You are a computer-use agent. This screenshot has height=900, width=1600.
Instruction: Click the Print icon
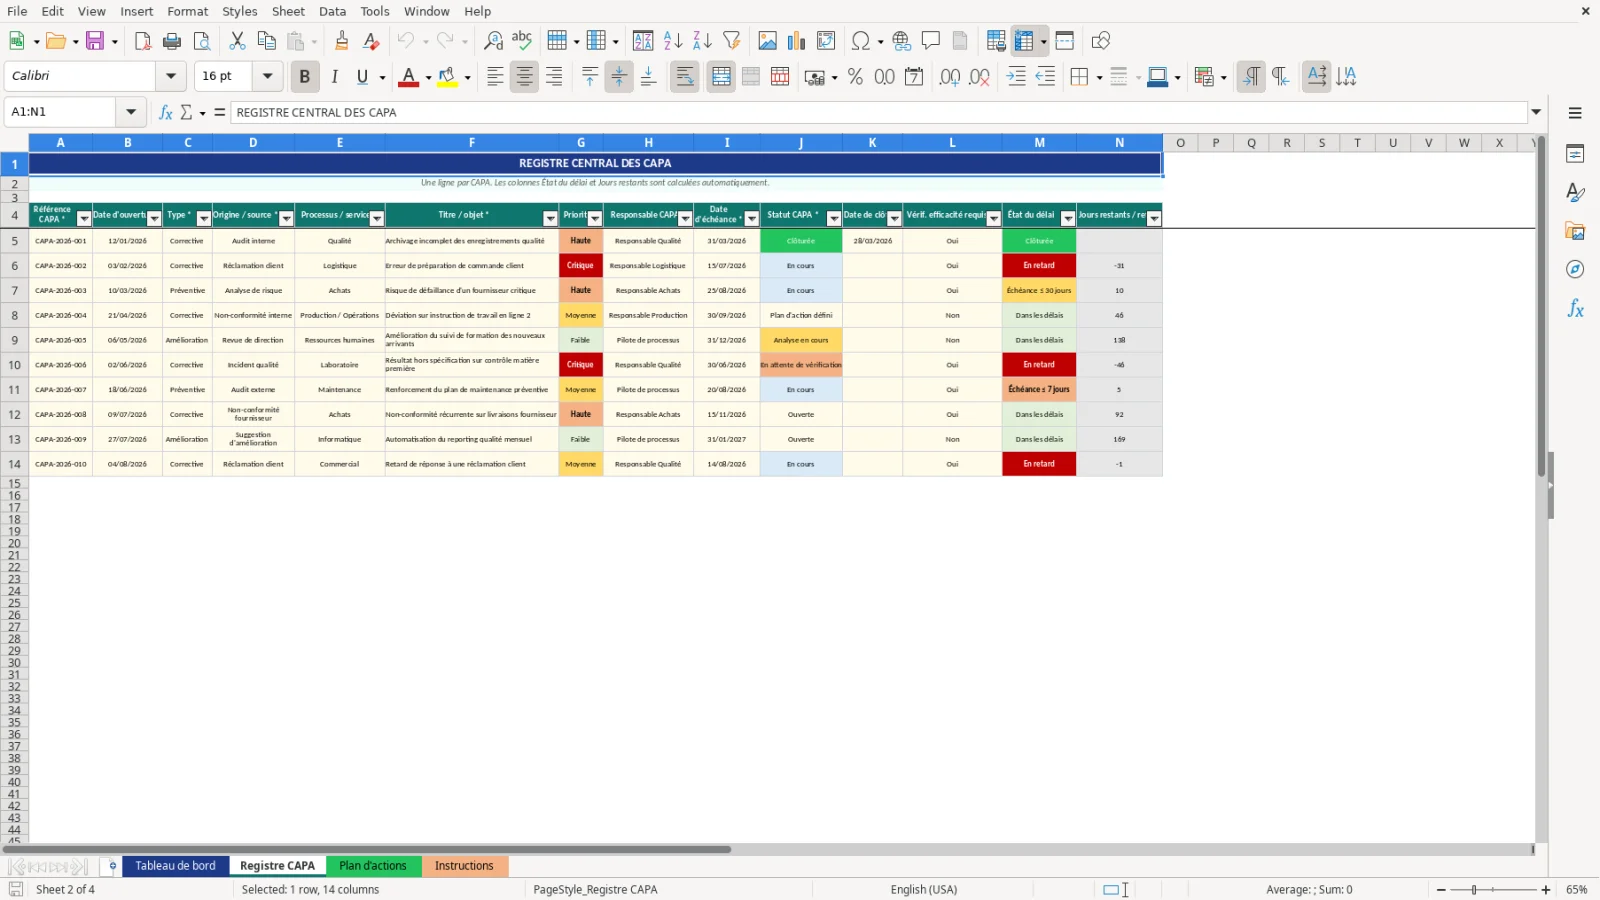172,41
